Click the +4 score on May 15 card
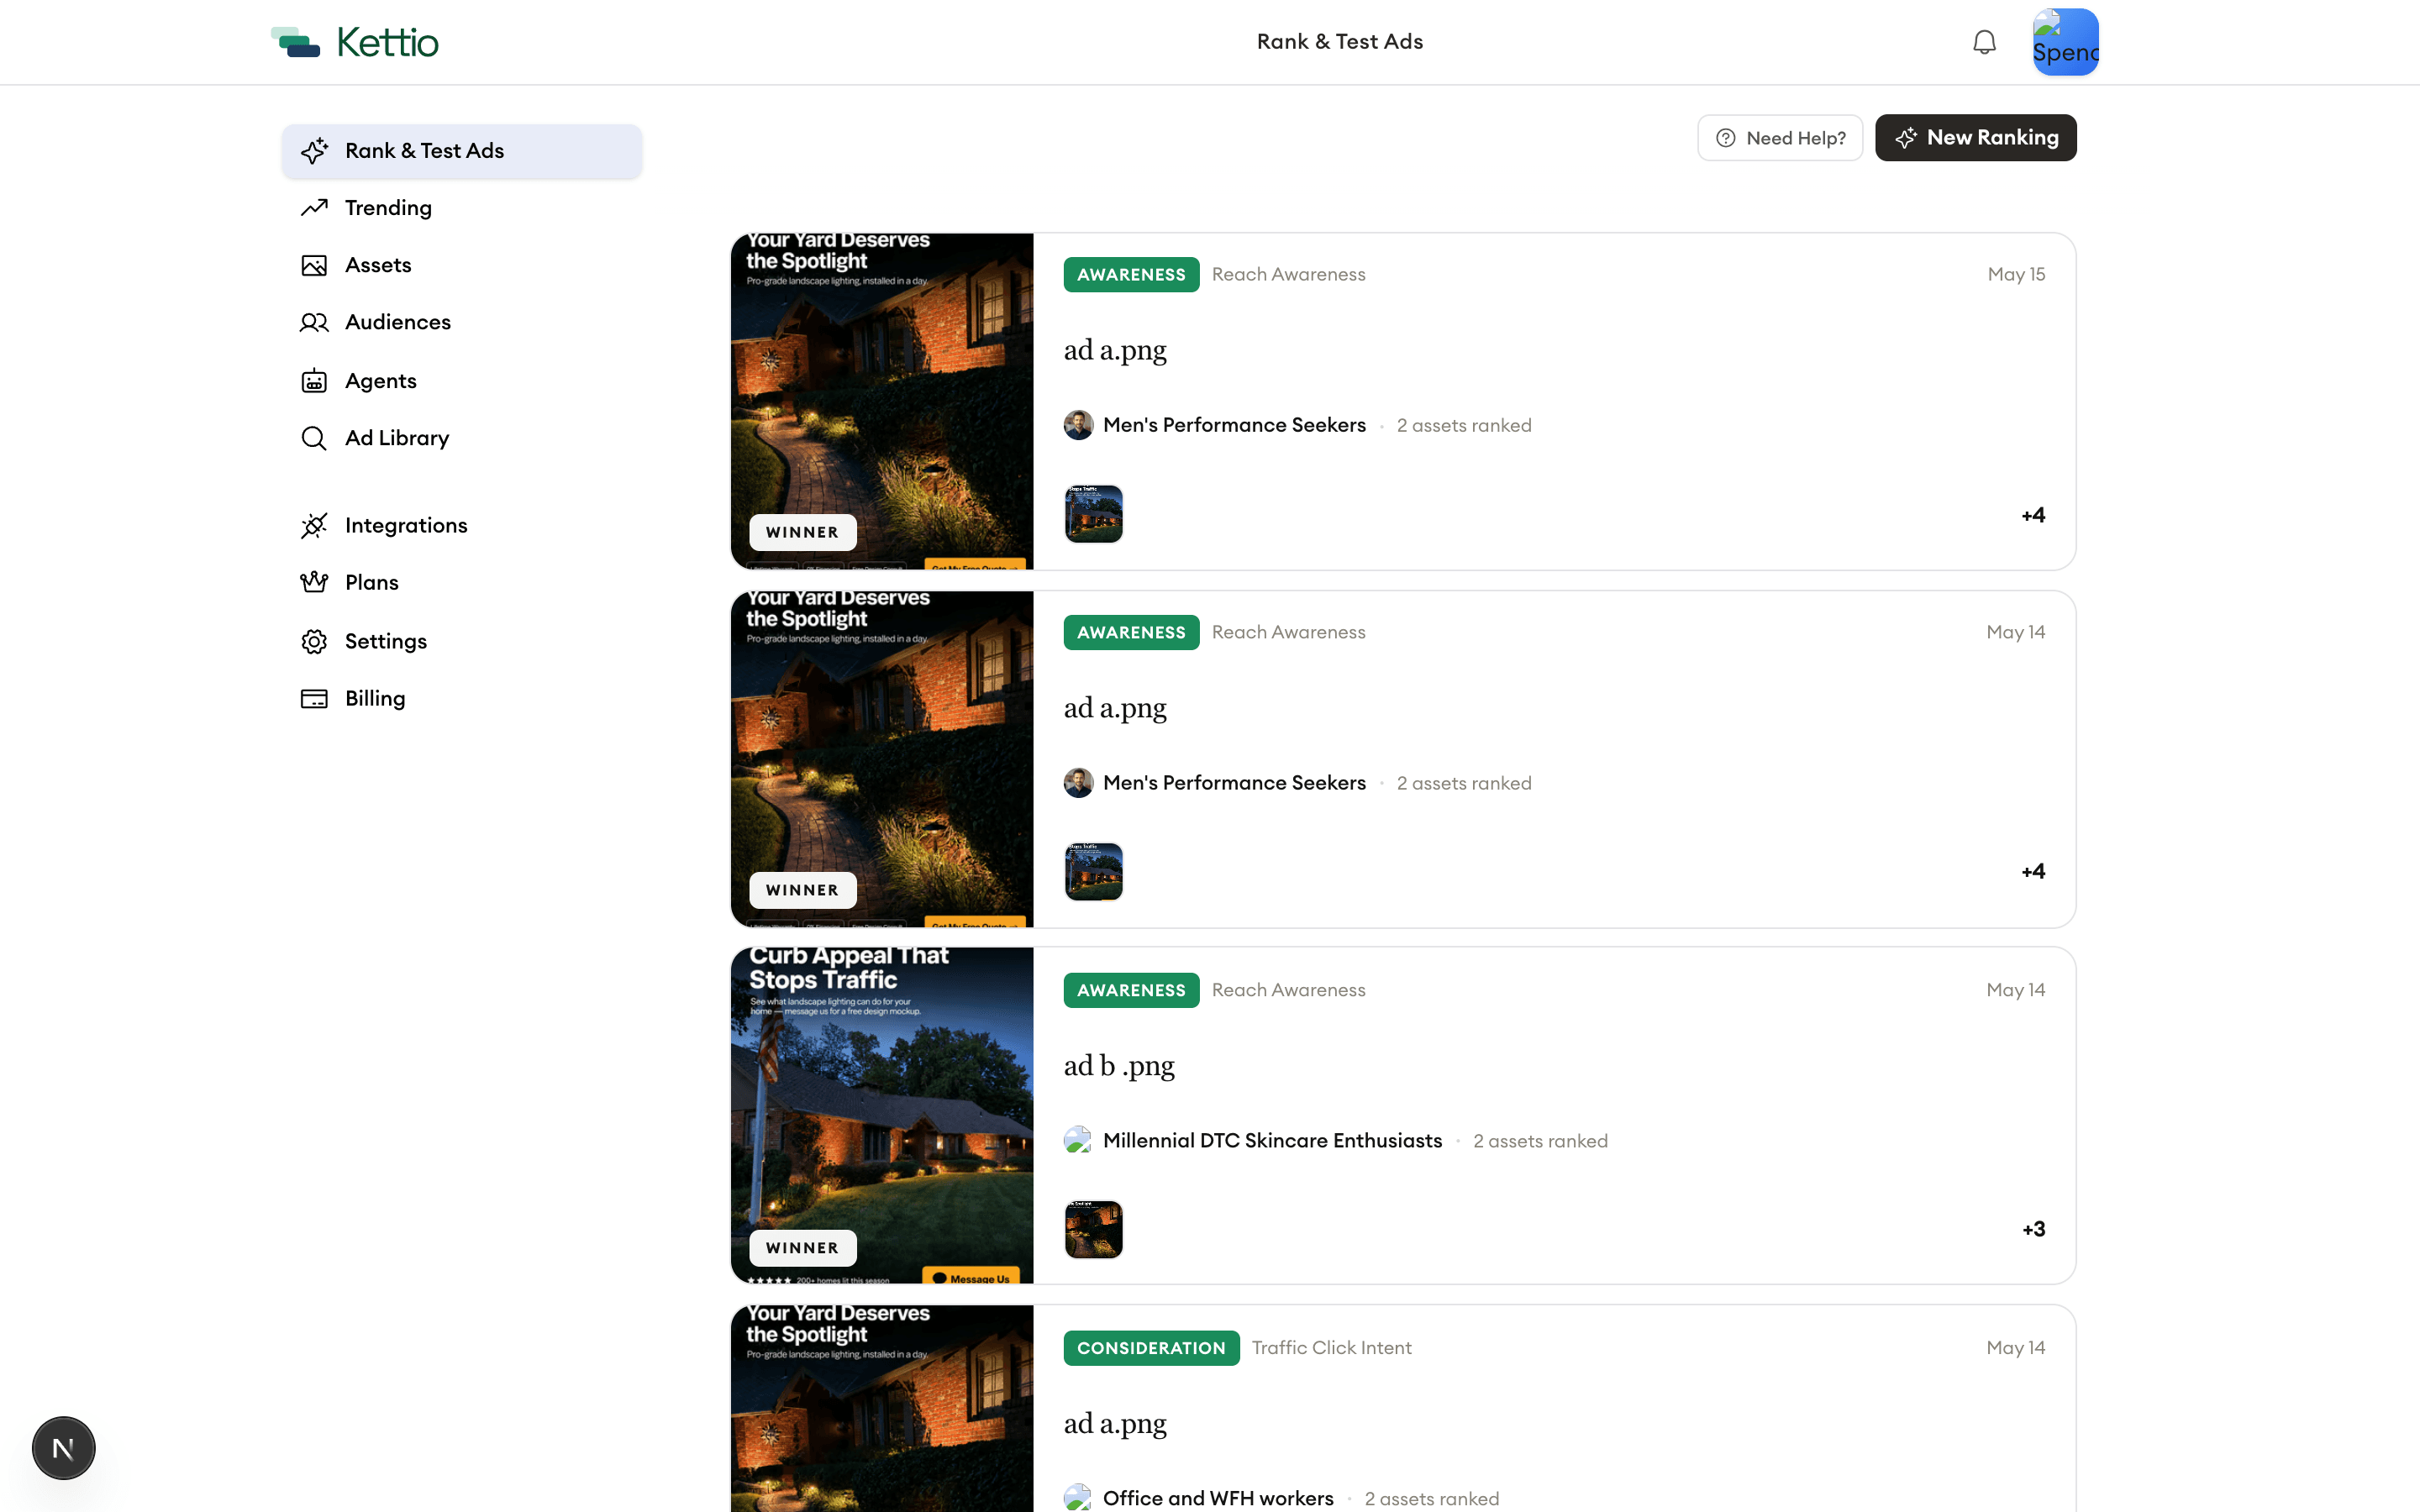The width and height of the screenshot is (2420, 1512). pos(2033,515)
